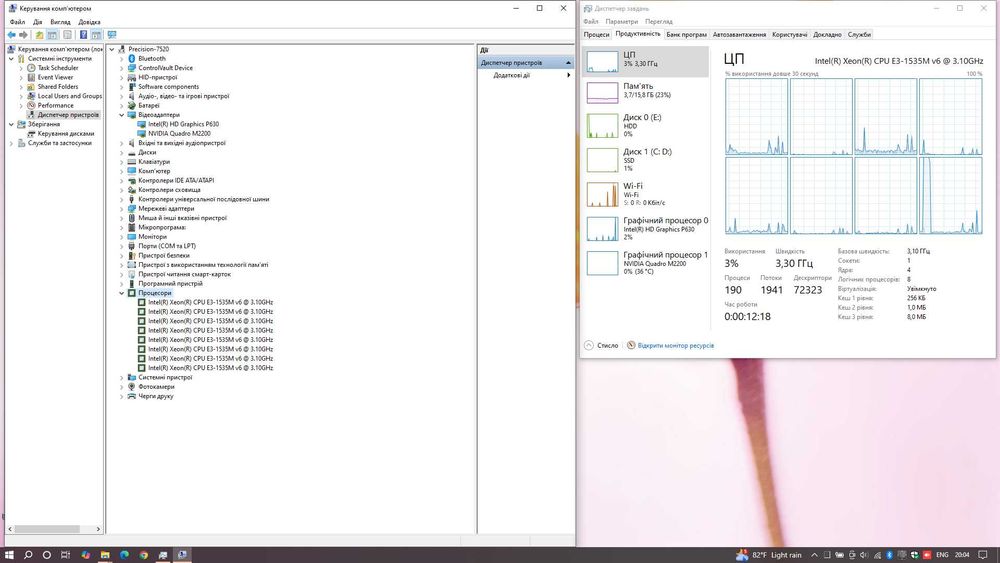Click the blue Help question-mark toolbar icon

[x=83, y=35]
